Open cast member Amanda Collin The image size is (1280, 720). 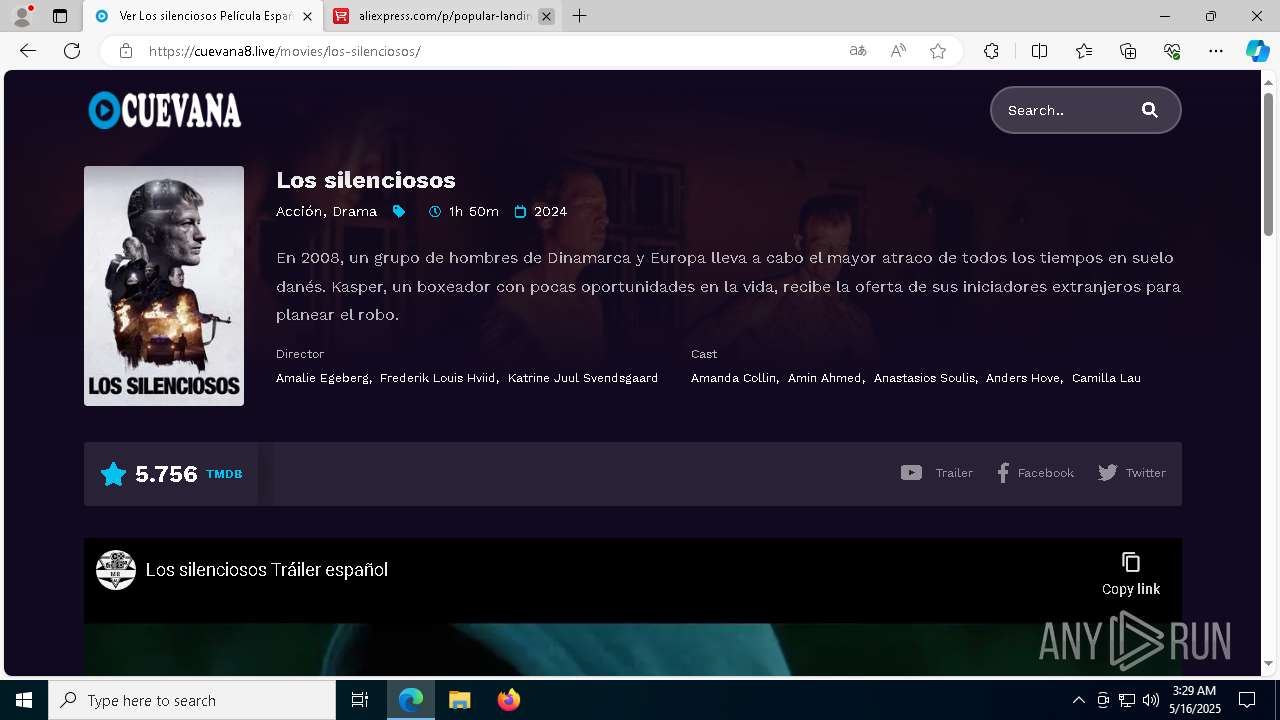(733, 378)
